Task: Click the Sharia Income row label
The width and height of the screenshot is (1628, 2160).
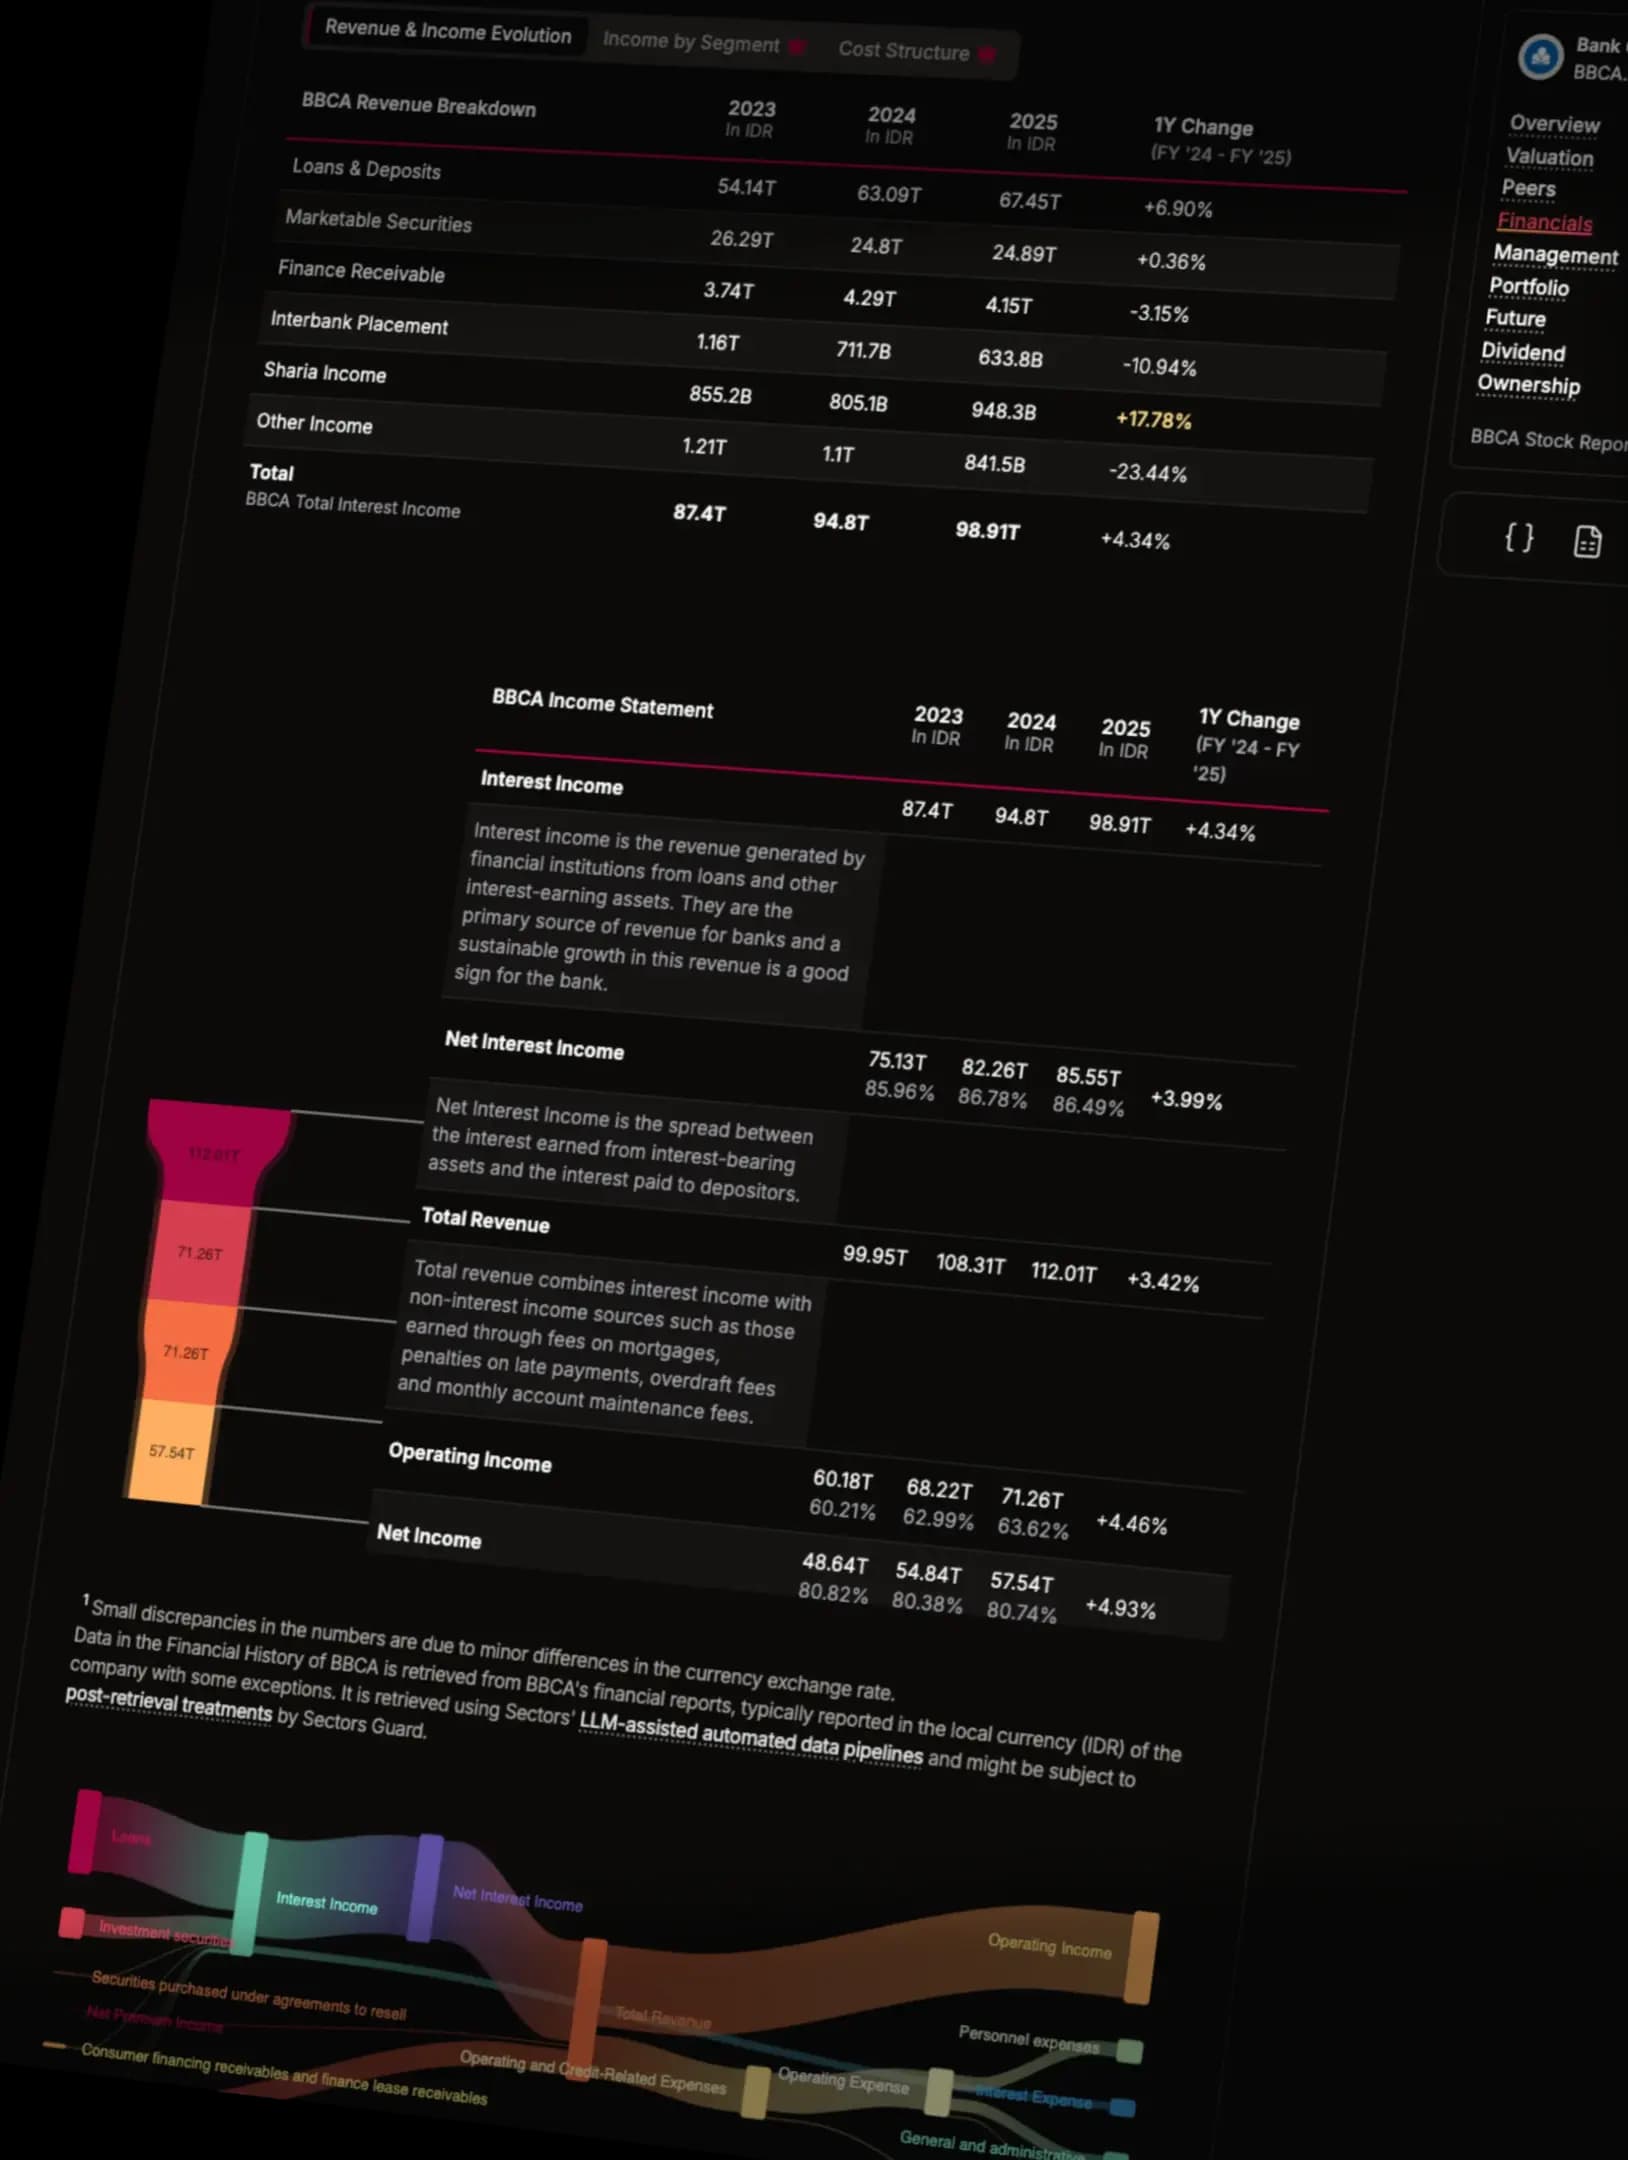Action: (324, 372)
